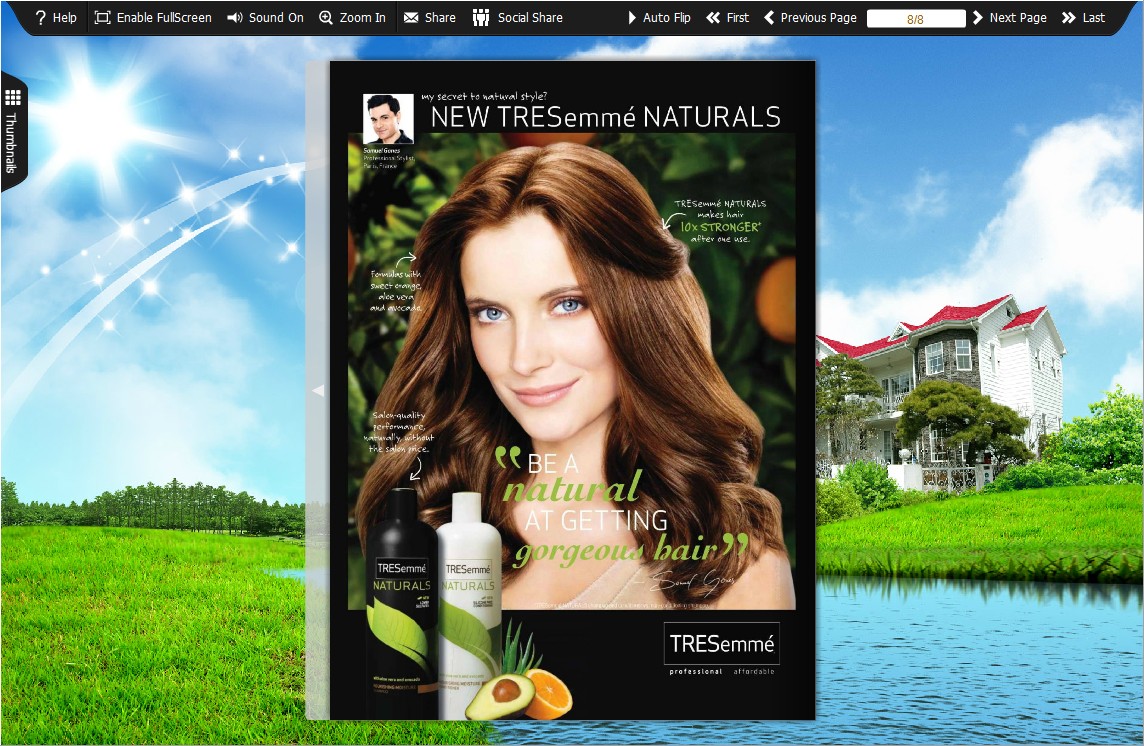
Task: Click the page number field 8/8
Action: click(x=916, y=18)
